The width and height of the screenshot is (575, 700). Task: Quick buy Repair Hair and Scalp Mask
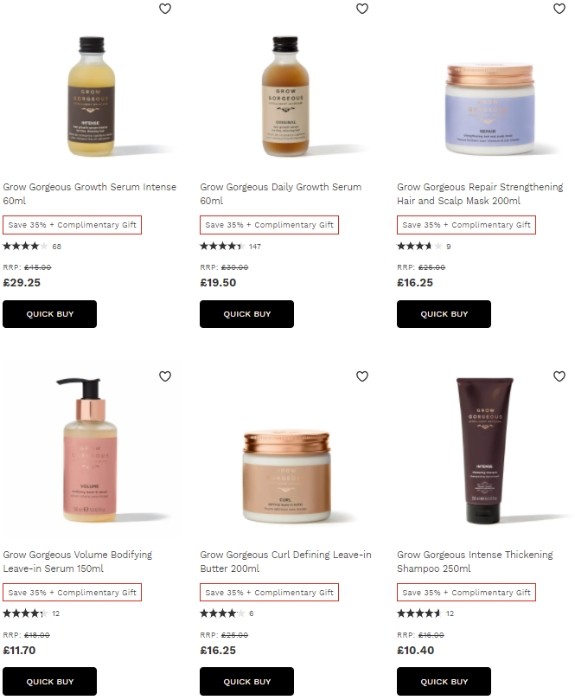pos(444,314)
